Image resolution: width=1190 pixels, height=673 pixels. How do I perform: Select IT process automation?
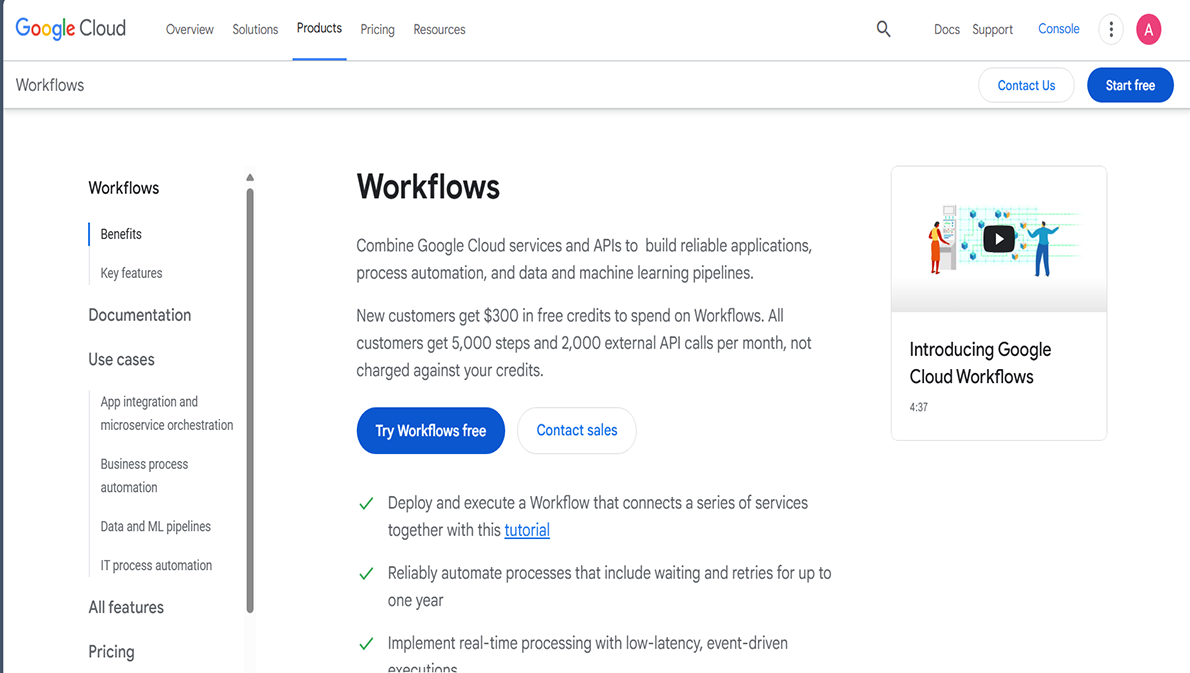coord(156,565)
